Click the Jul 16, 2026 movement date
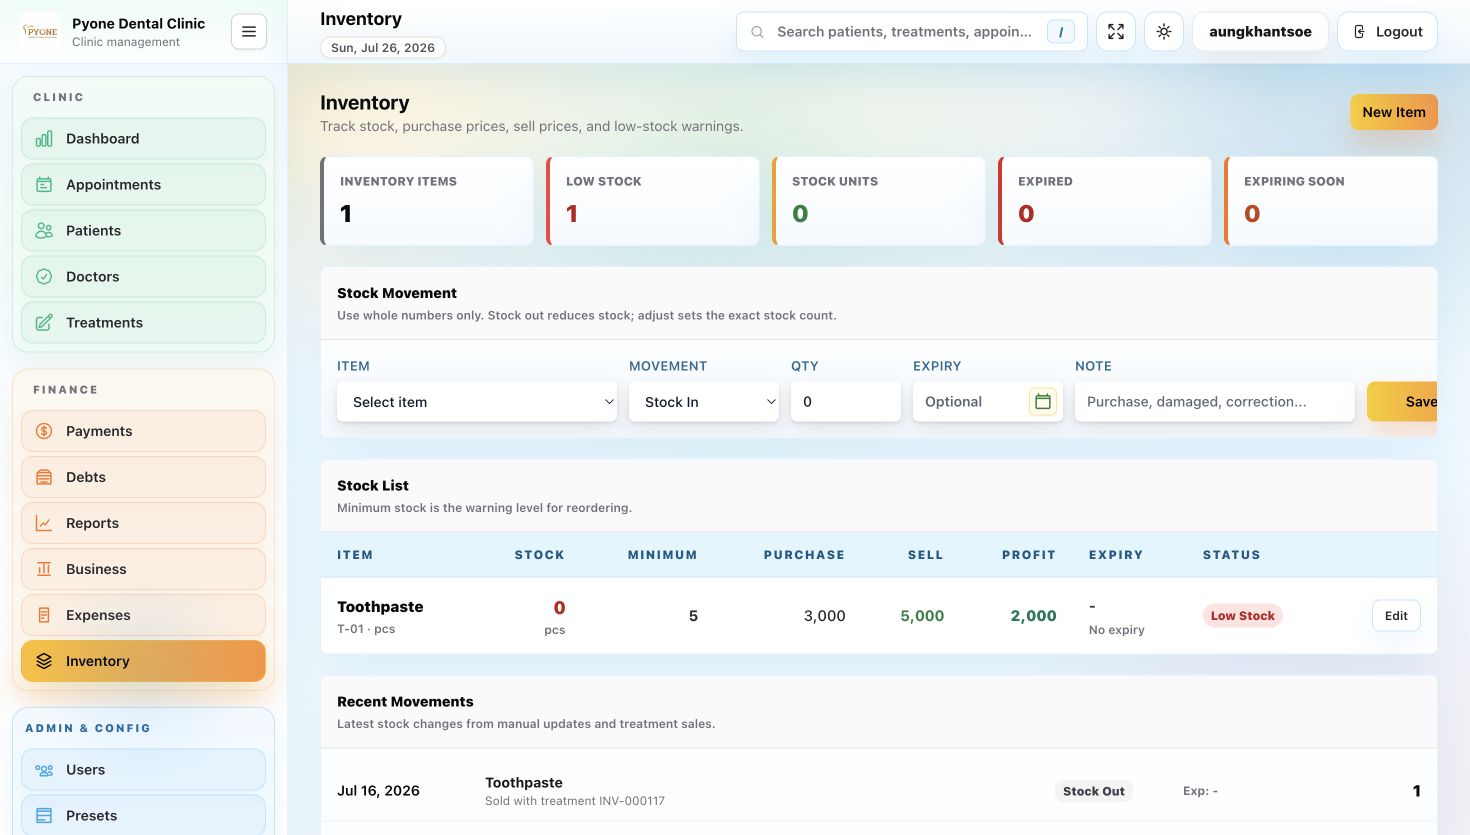This screenshot has width=1470, height=835. click(x=378, y=791)
